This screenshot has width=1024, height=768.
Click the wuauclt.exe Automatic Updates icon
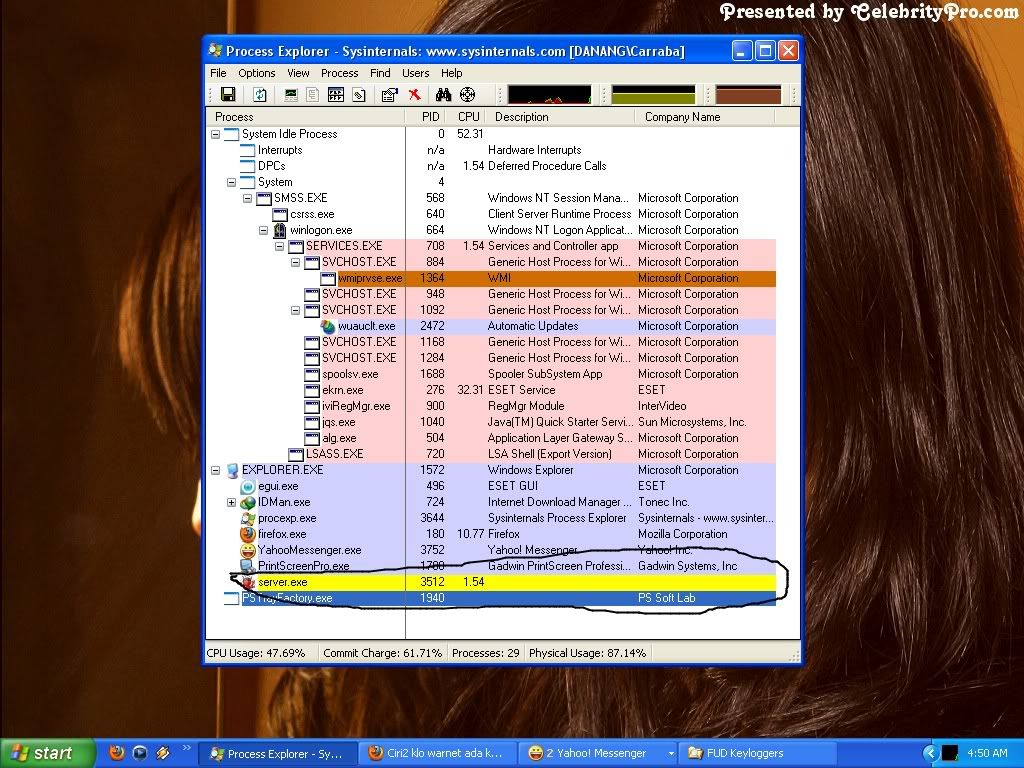pos(328,327)
